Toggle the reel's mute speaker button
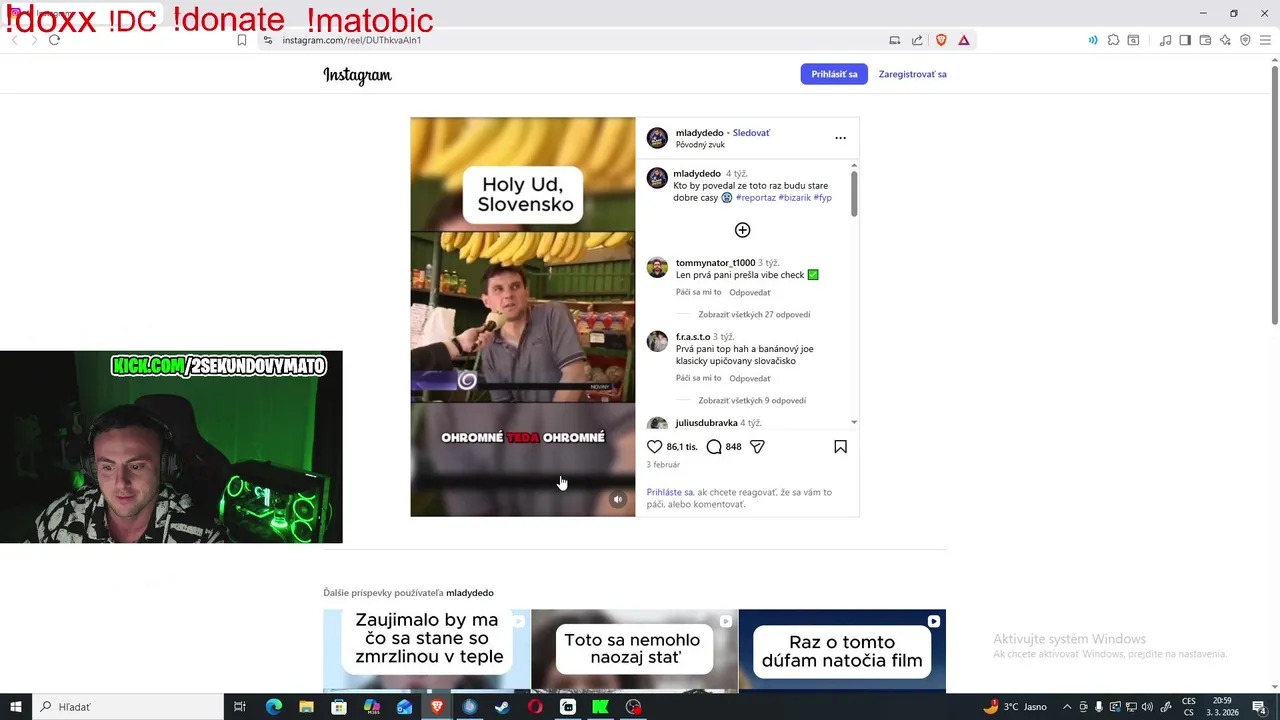This screenshot has width=1280, height=720. [x=618, y=499]
